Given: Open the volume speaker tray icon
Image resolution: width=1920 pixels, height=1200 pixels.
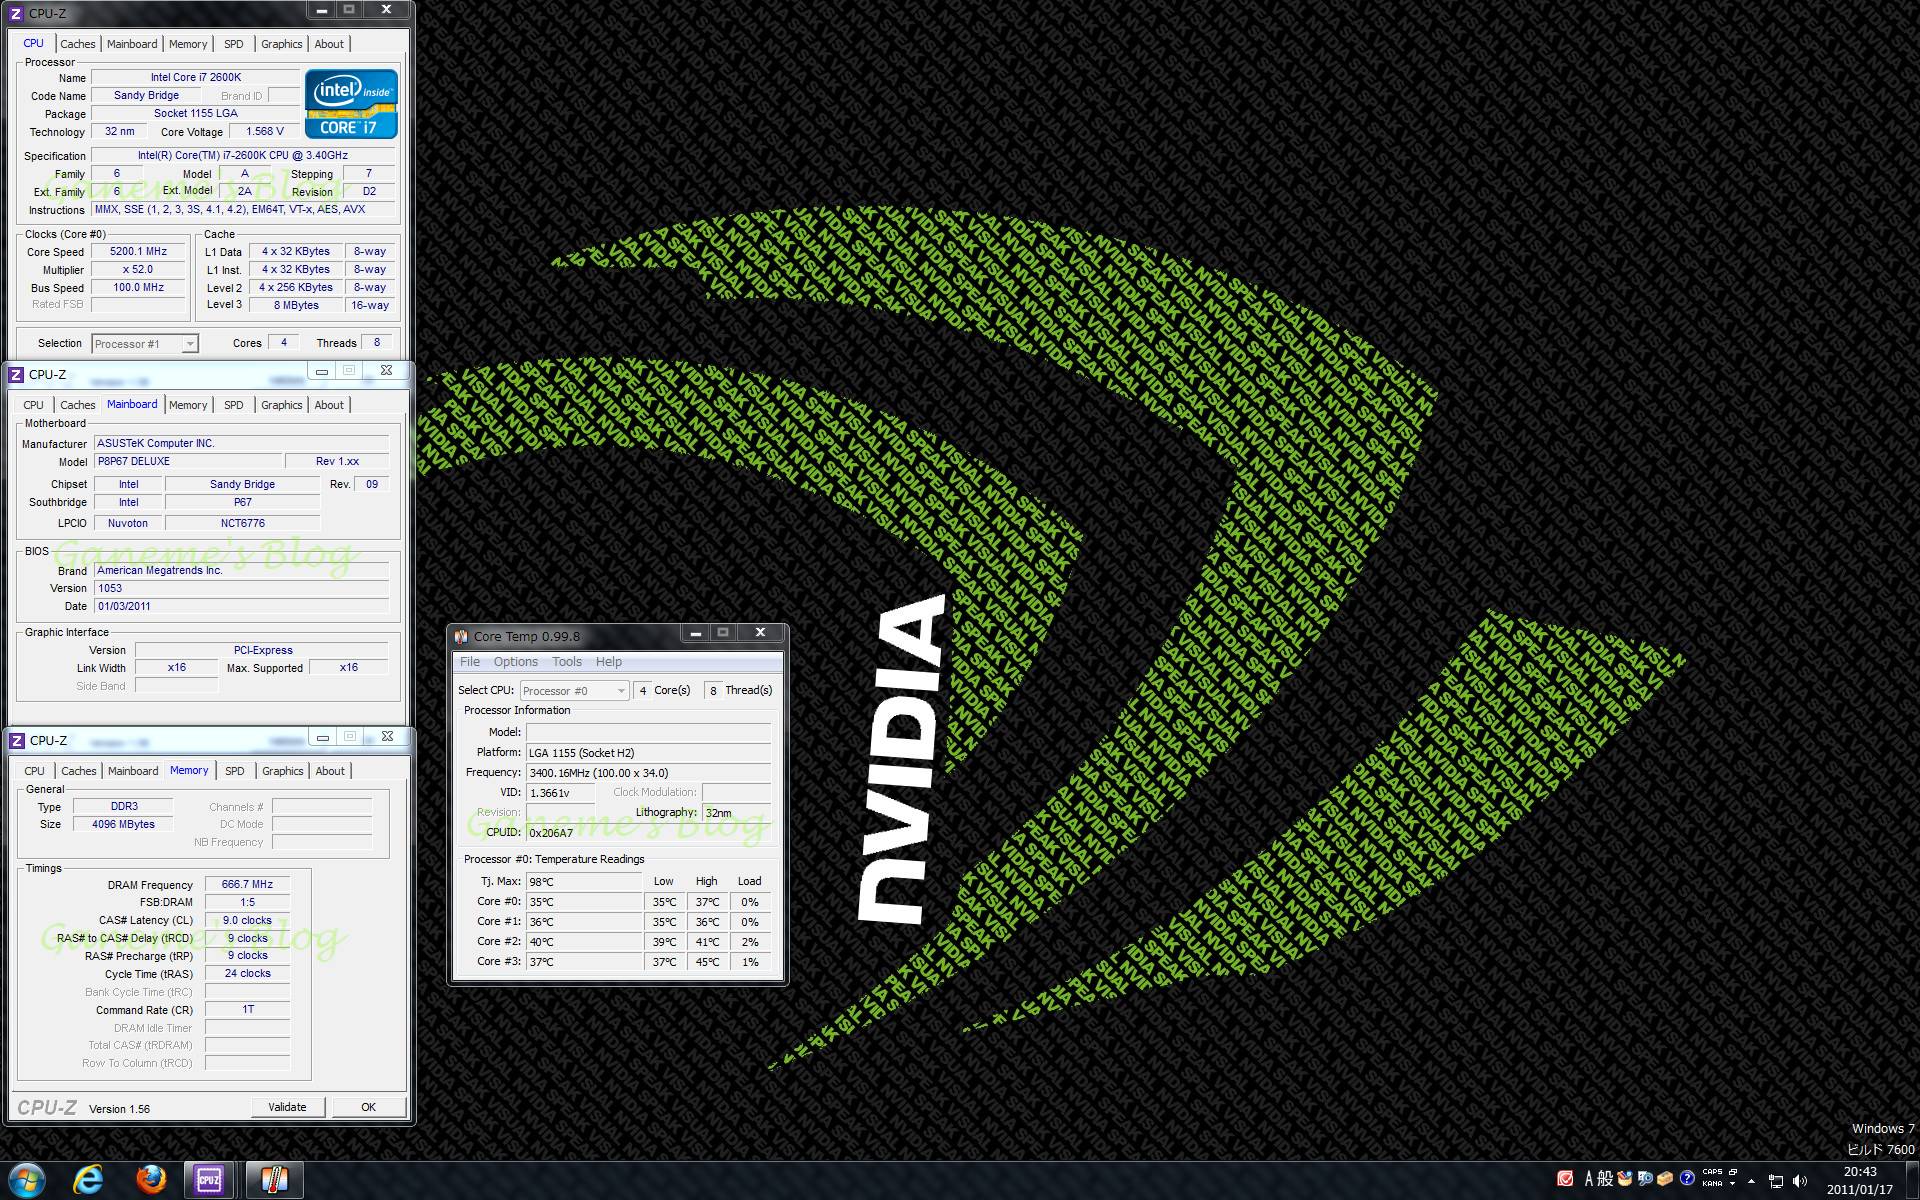Looking at the screenshot, I should (1800, 1181).
